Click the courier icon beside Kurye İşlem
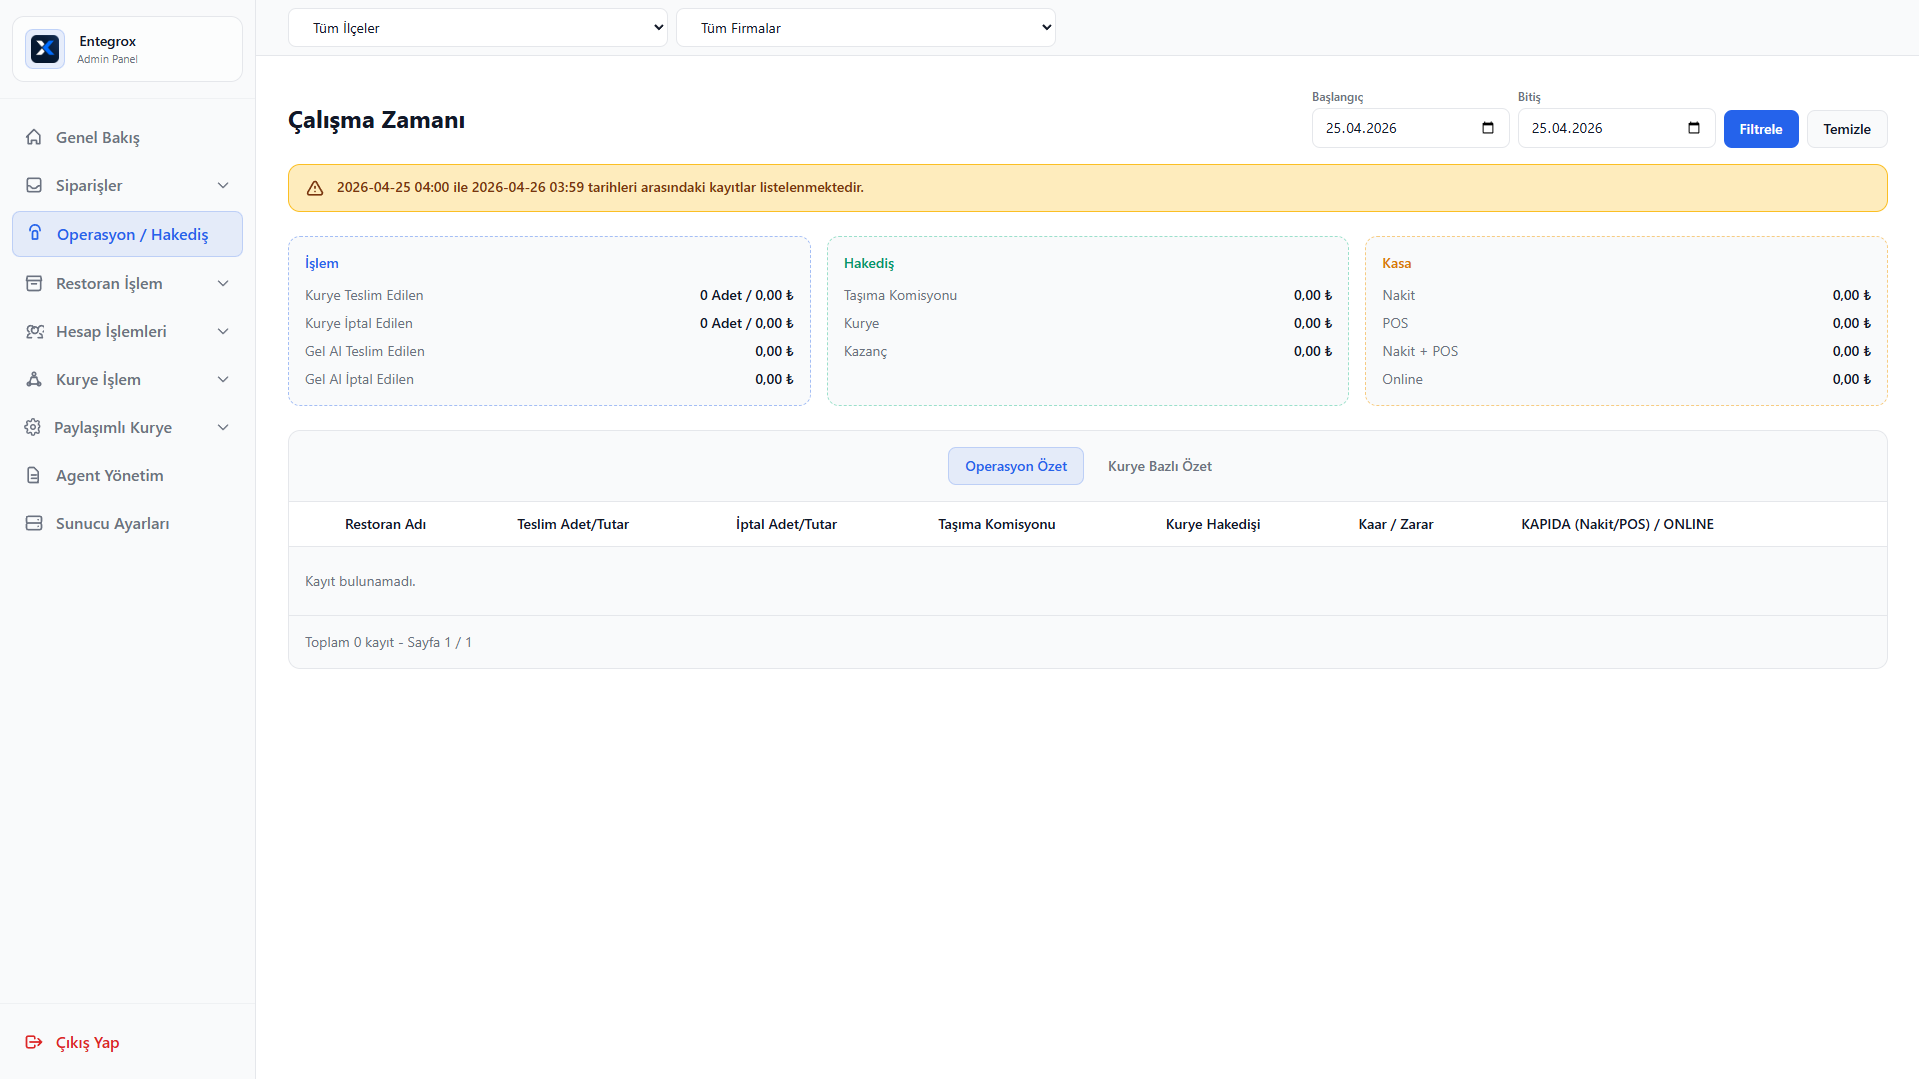This screenshot has height=1079, width=1919. (x=34, y=379)
